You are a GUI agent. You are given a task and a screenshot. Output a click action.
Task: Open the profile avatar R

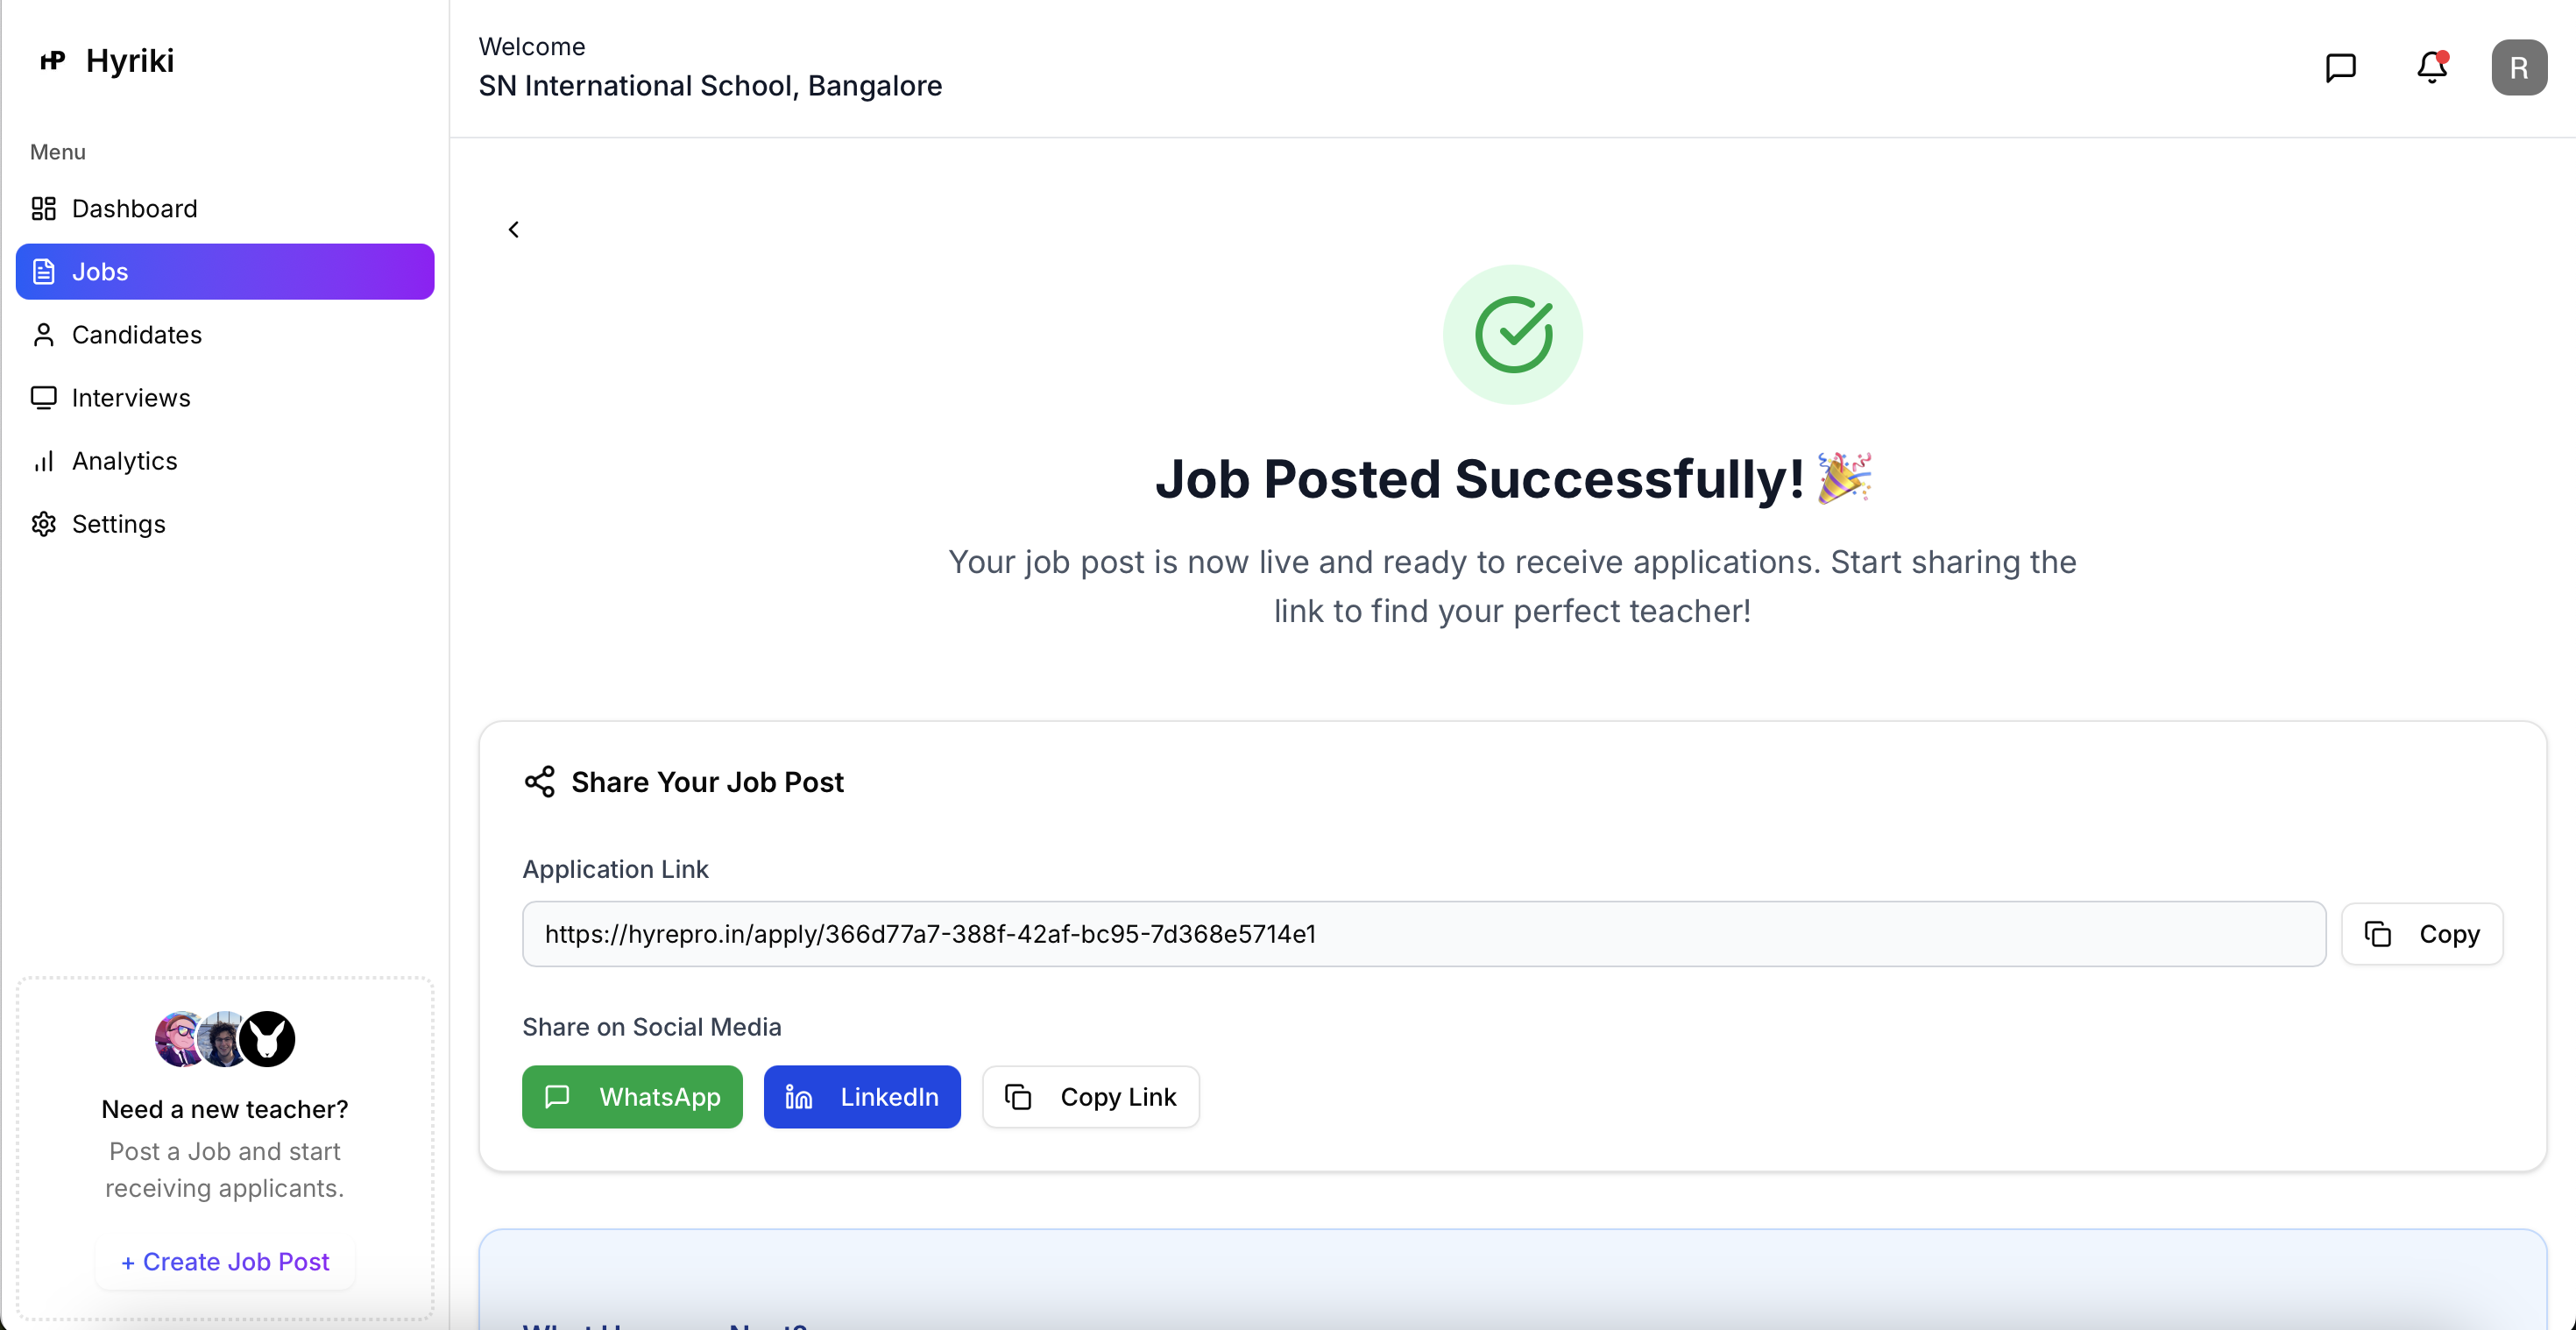pyautogui.click(x=2519, y=67)
